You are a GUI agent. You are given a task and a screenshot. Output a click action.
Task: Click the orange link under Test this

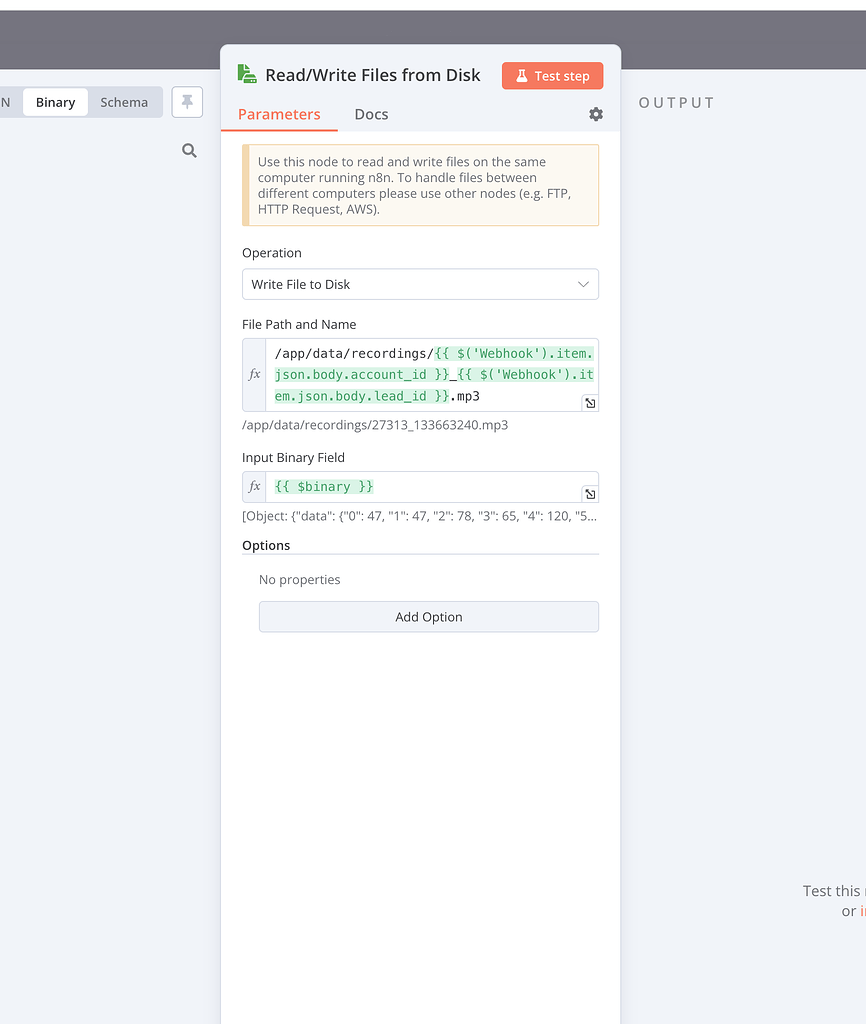coord(862,911)
